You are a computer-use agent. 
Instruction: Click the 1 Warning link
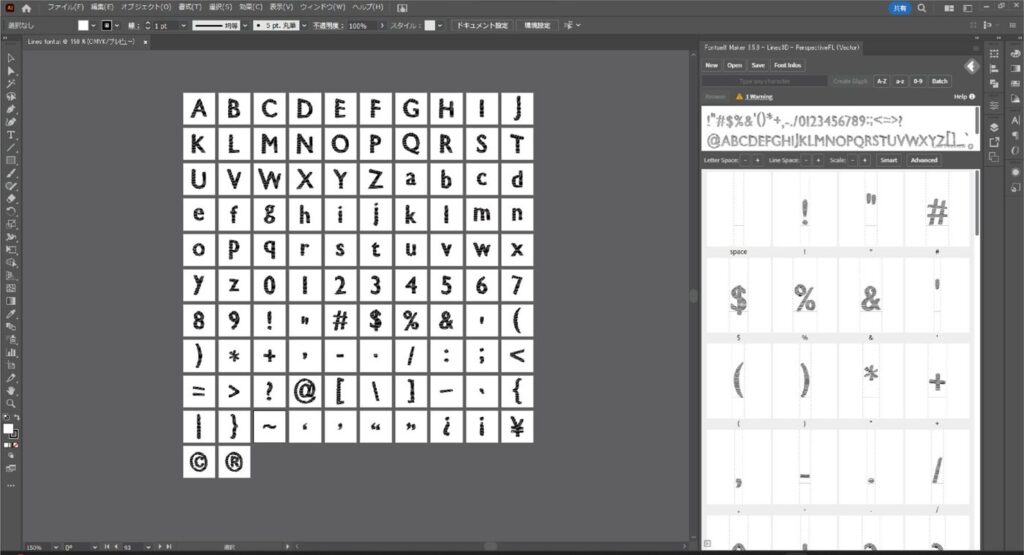coord(759,97)
